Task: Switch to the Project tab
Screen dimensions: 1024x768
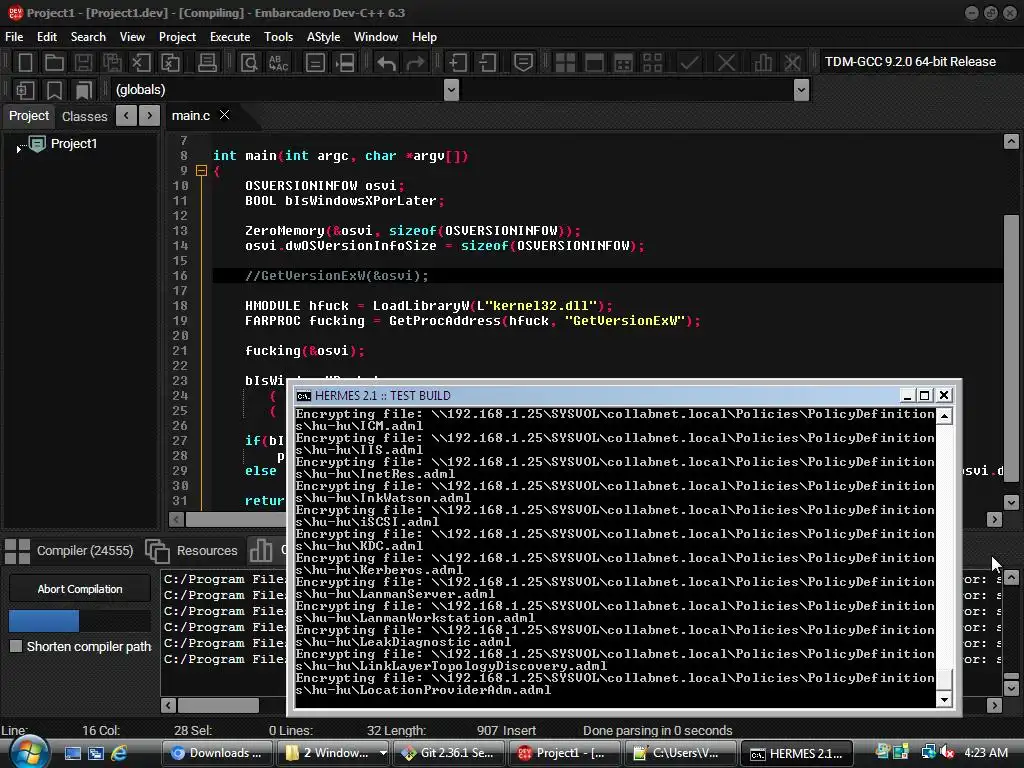Action: 29,116
